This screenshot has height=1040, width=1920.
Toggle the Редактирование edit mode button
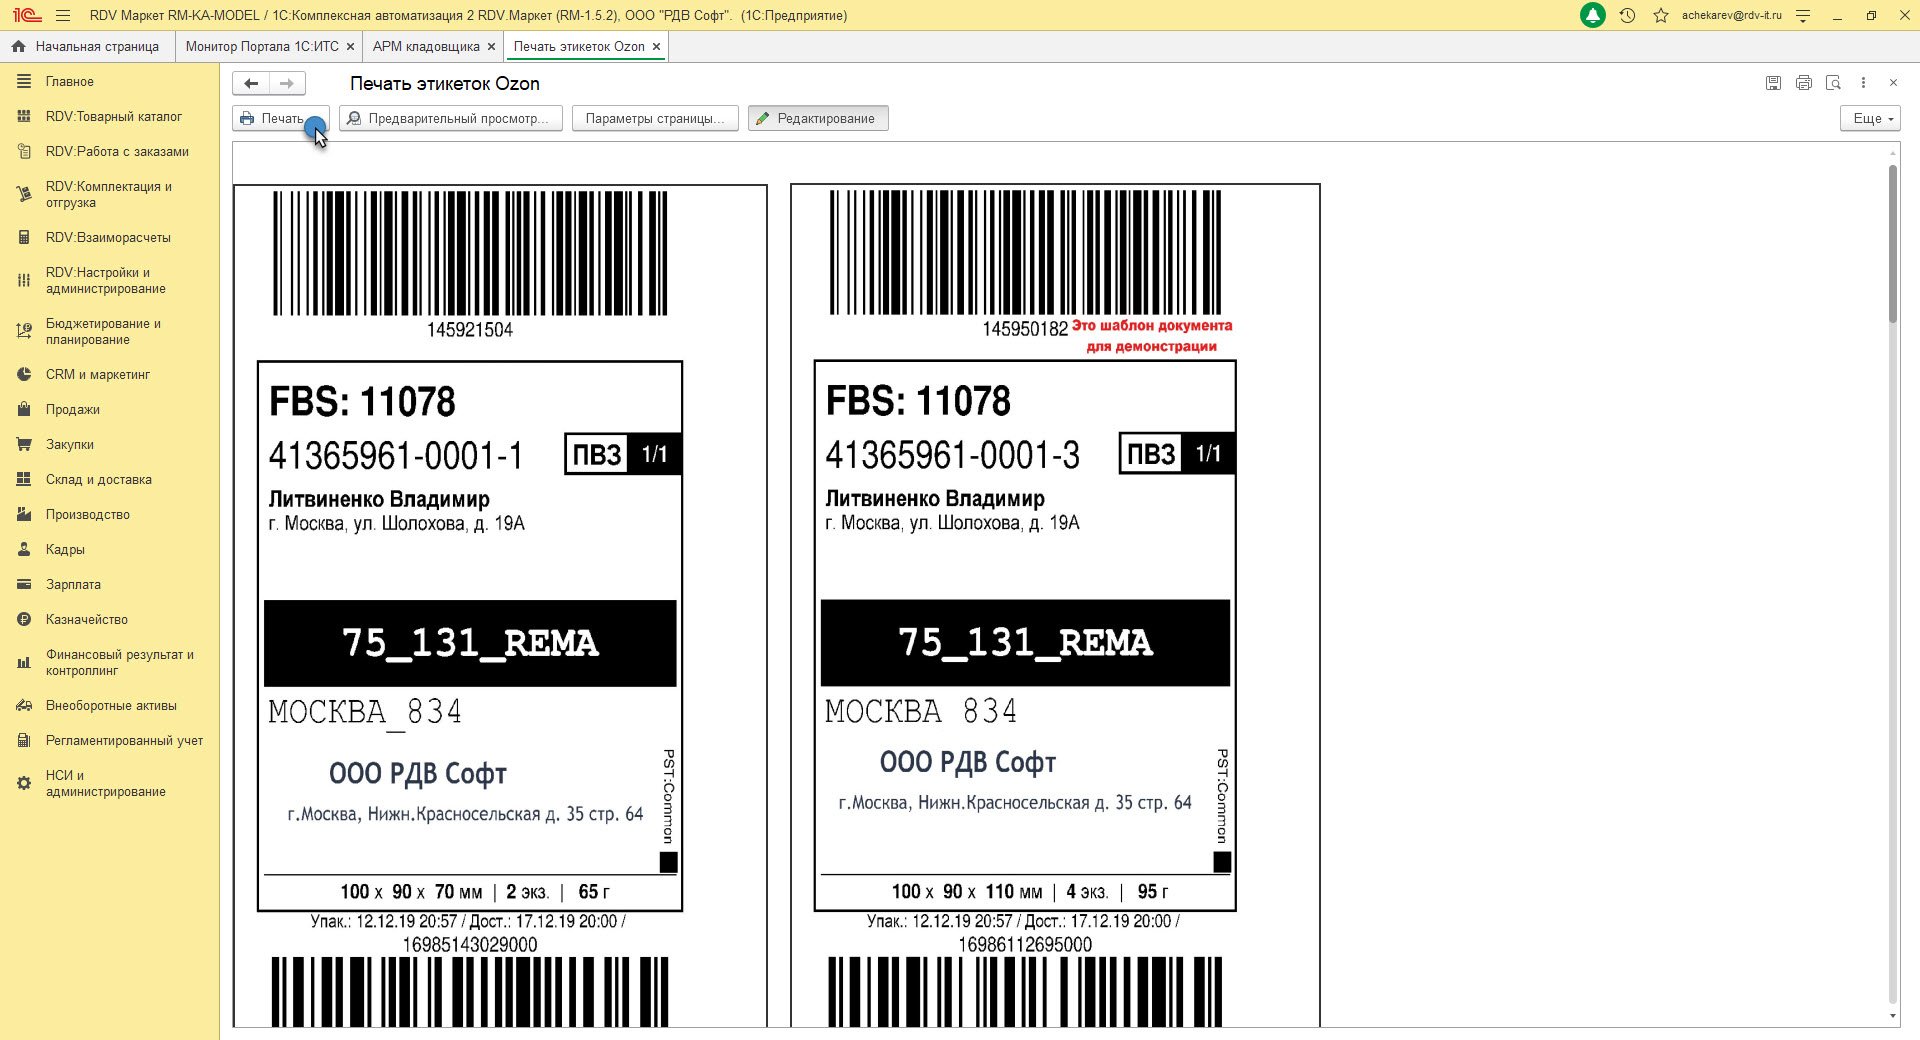tap(817, 118)
